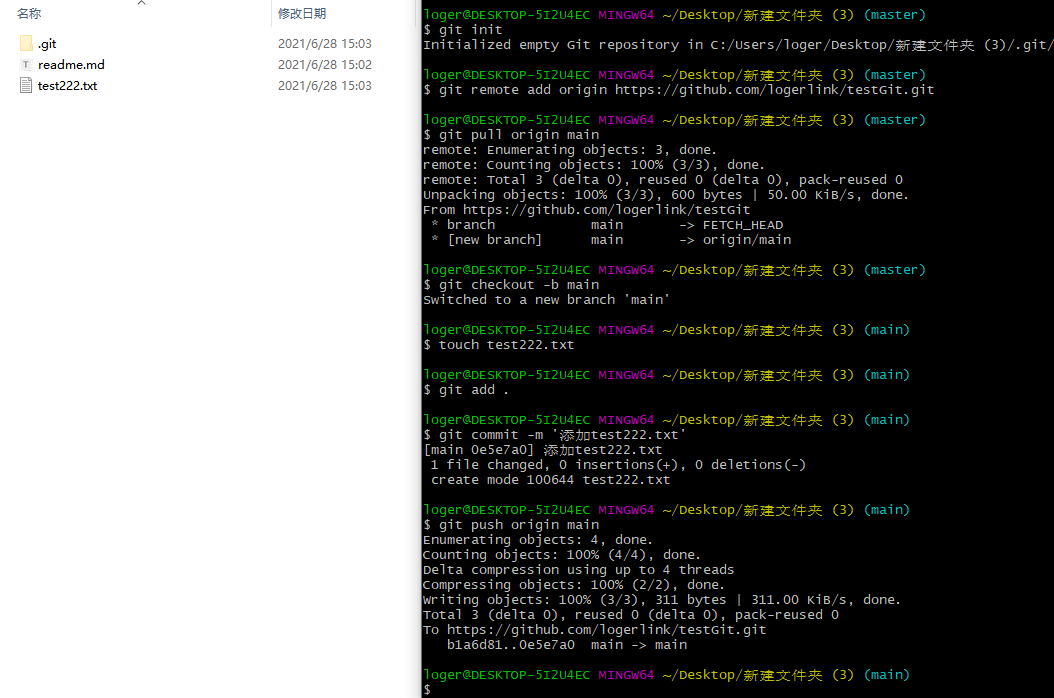Click the '[main 0e5e7a0] 添加test222.txt' output line

(x=542, y=450)
